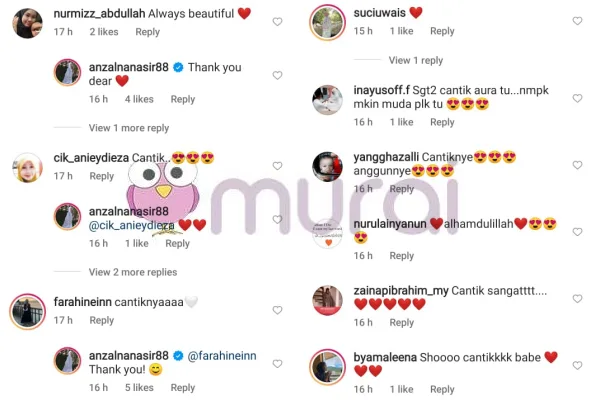Tap the heart next to yangghazalli's comment
This screenshot has height=400, width=600.
click(577, 165)
